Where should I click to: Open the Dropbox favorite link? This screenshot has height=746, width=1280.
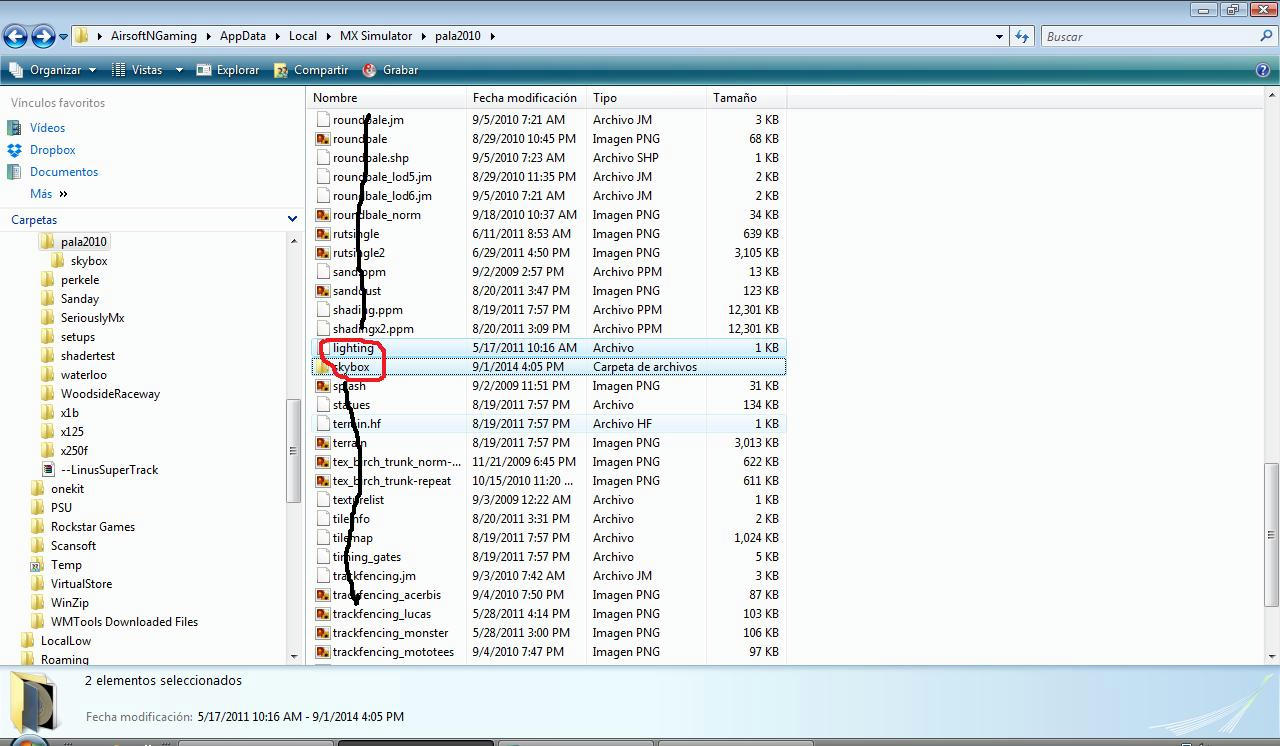point(52,150)
